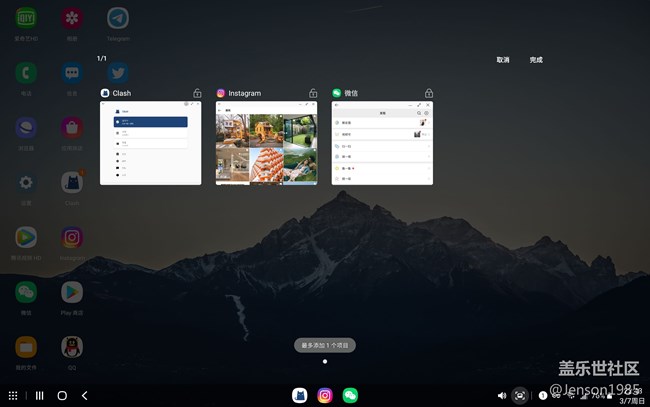This screenshot has height=407, width=650.
Task: Toggle lock on the Instagram window card
Action: (x=313, y=93)
